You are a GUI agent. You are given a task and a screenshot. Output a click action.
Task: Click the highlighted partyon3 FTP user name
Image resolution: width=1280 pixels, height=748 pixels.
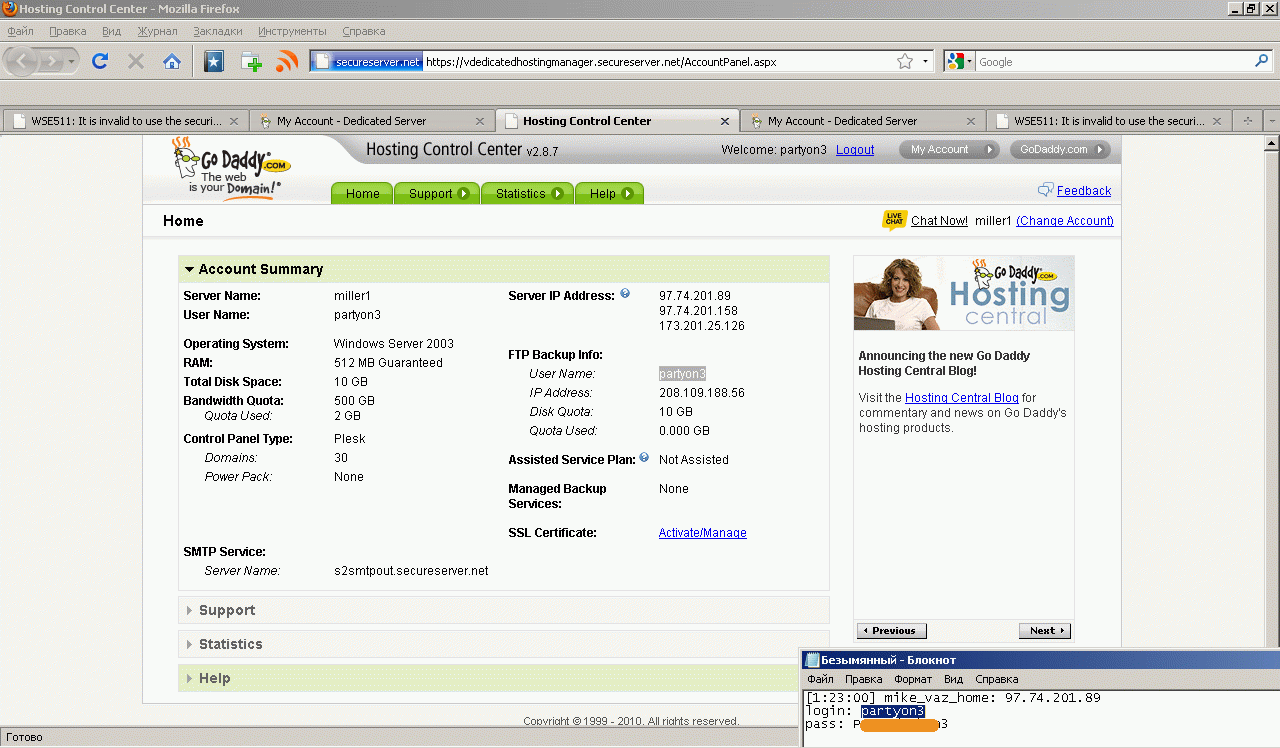coord(682,374)
